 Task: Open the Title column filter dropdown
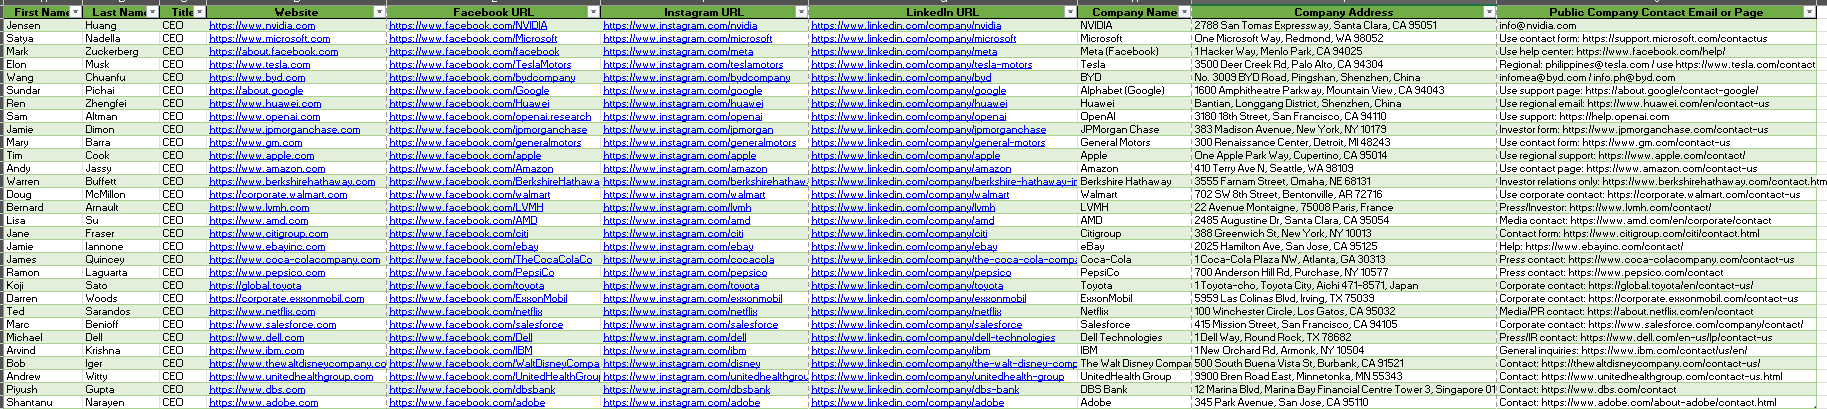click(x=200, y=12)
